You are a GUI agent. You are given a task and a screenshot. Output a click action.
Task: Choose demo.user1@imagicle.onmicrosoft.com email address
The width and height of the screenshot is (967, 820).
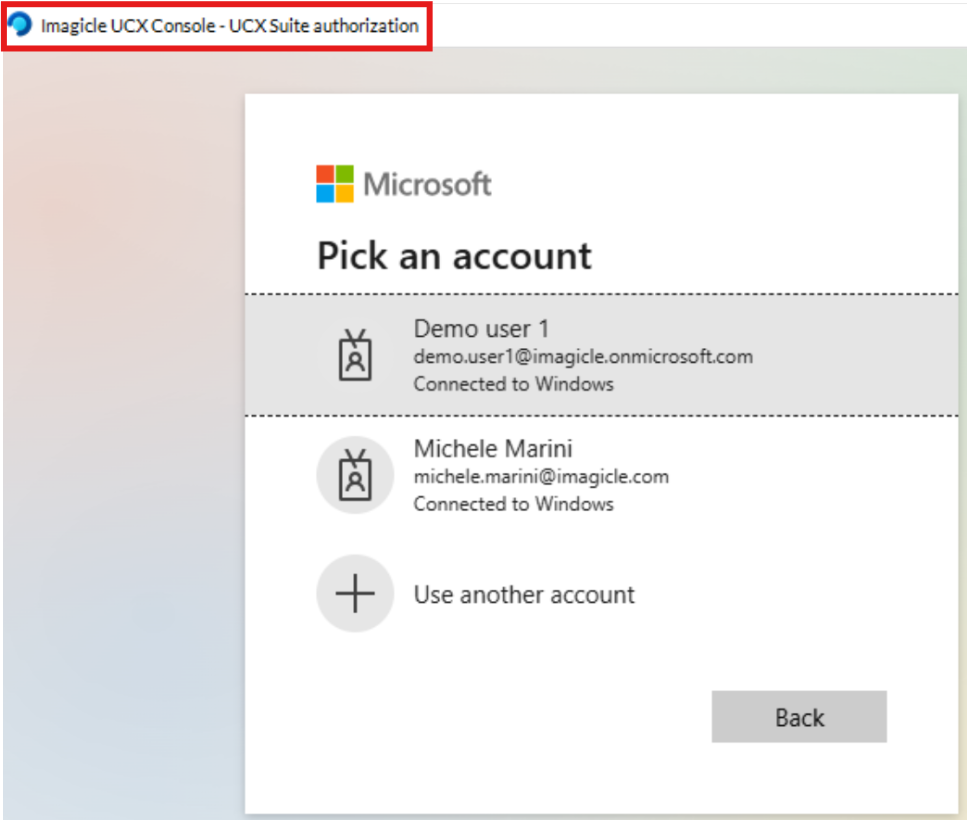(583, 357)
